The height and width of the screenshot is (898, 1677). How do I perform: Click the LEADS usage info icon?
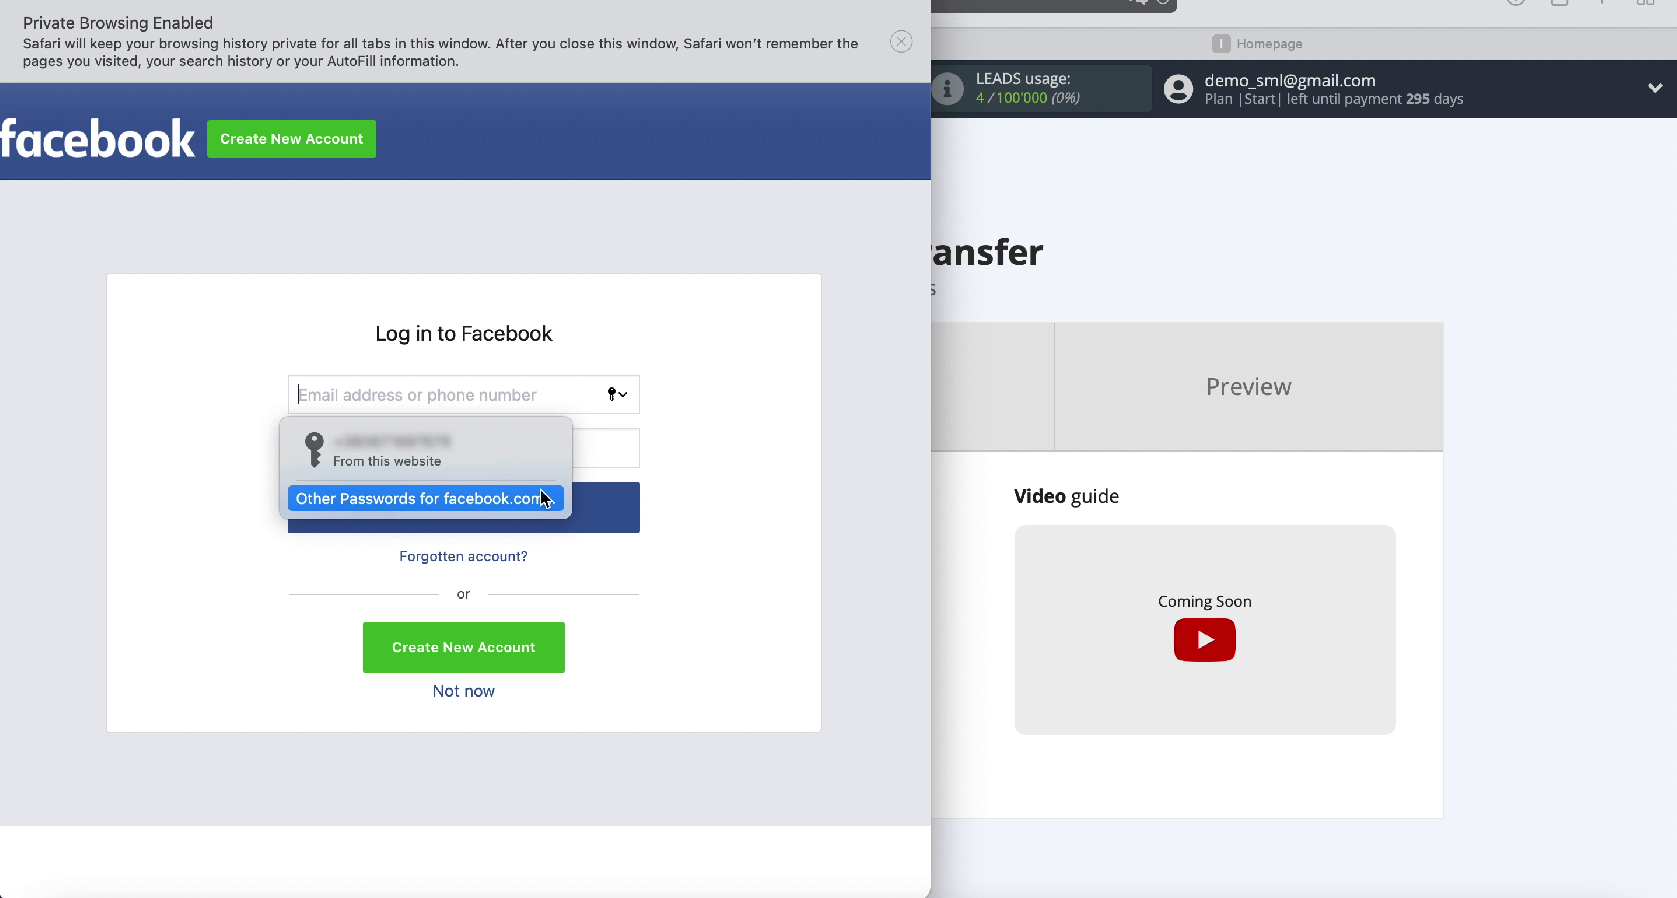948,89
